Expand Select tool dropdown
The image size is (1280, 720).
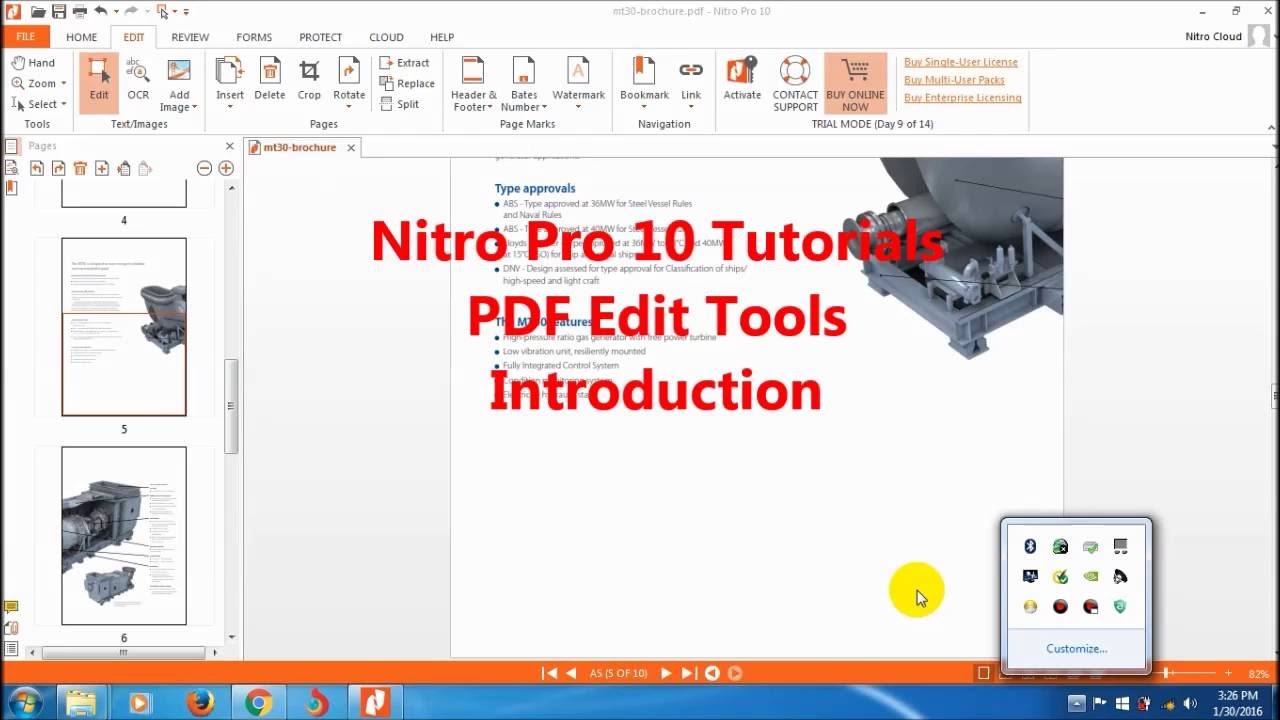click(63, 104)
